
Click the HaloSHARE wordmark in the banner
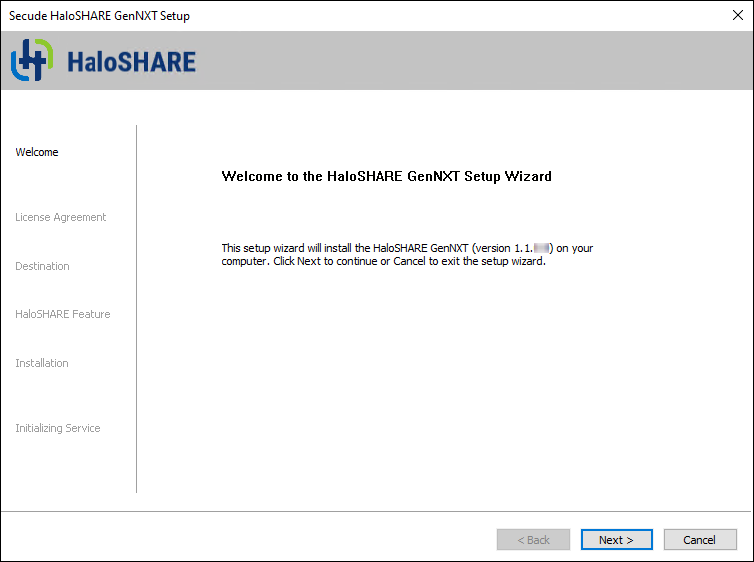[x=131, y=62]
